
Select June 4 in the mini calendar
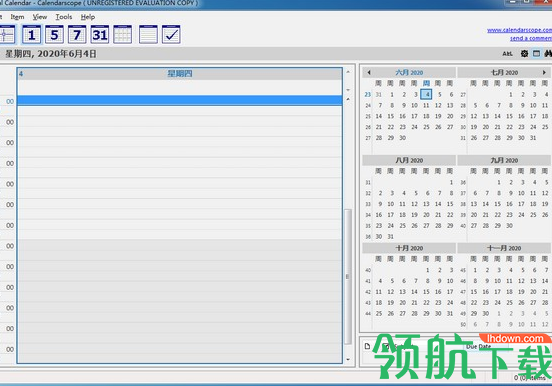[x=426, y=94]
